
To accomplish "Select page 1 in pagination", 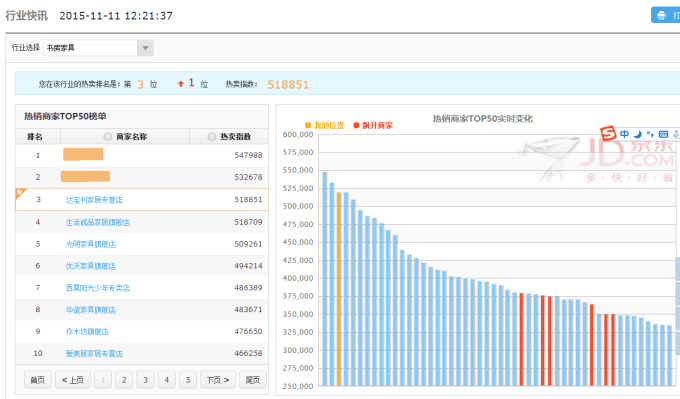I will tap(103, 380).
